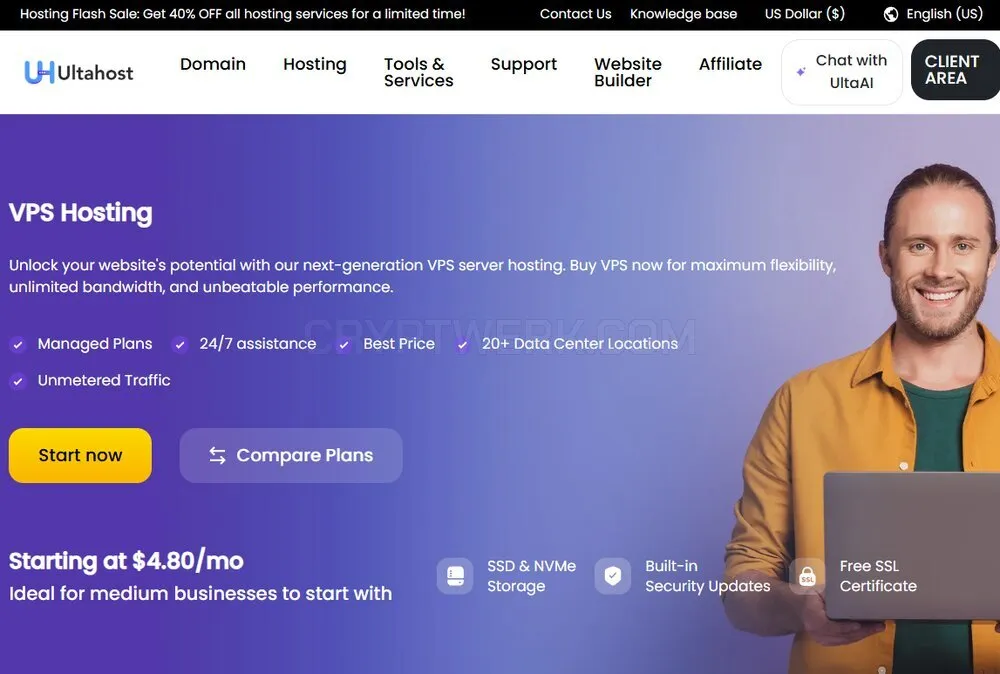Click the 20+ Data Center Locations label
Viewport: 1000px width, 674px height.
coord(580,344)
